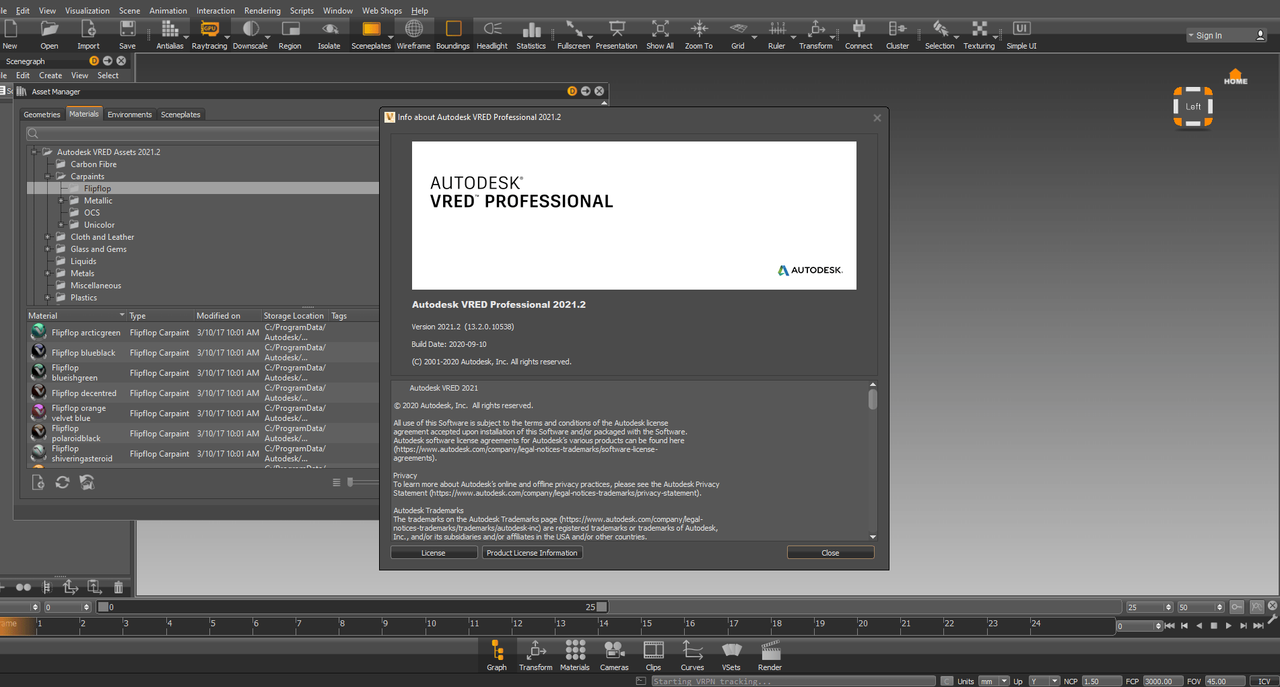Open the VSets module icon
1280x687 pixels.
point(731,656)
